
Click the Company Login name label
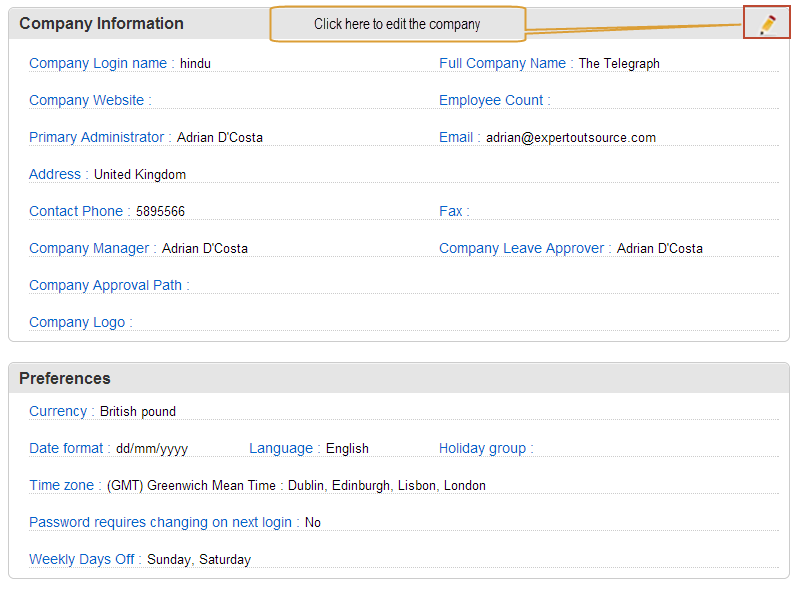click(x=98, y=63)
